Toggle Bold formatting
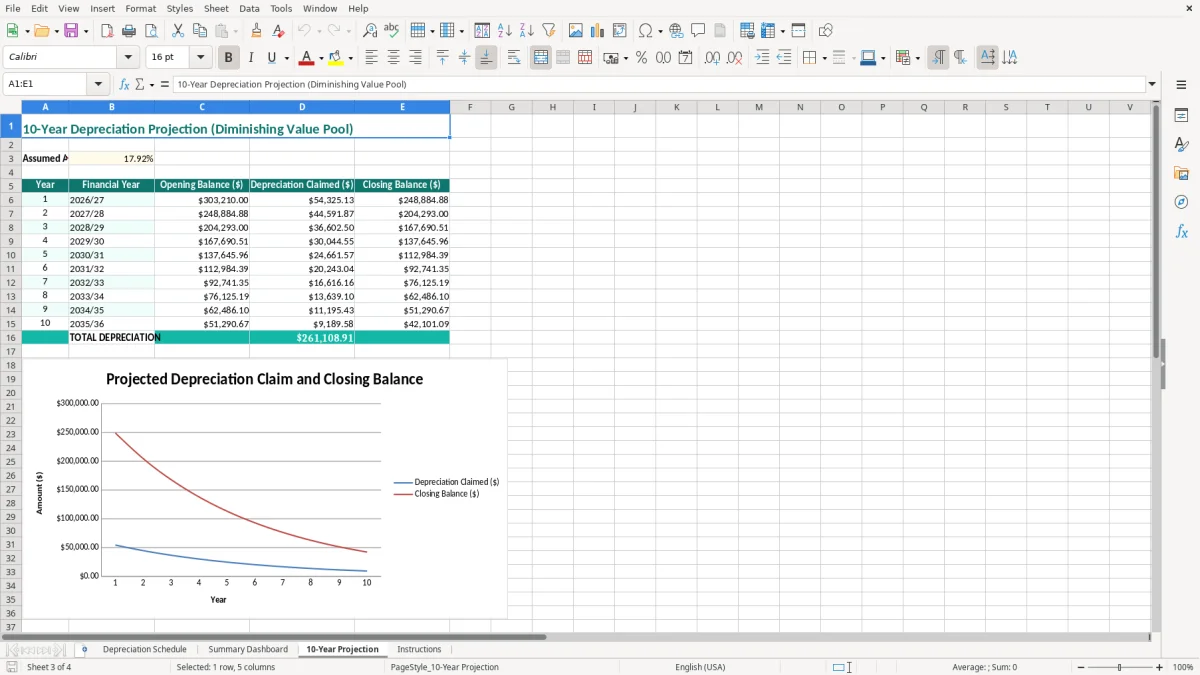The width and height of the screenshot is (1200, 675). 228,58
